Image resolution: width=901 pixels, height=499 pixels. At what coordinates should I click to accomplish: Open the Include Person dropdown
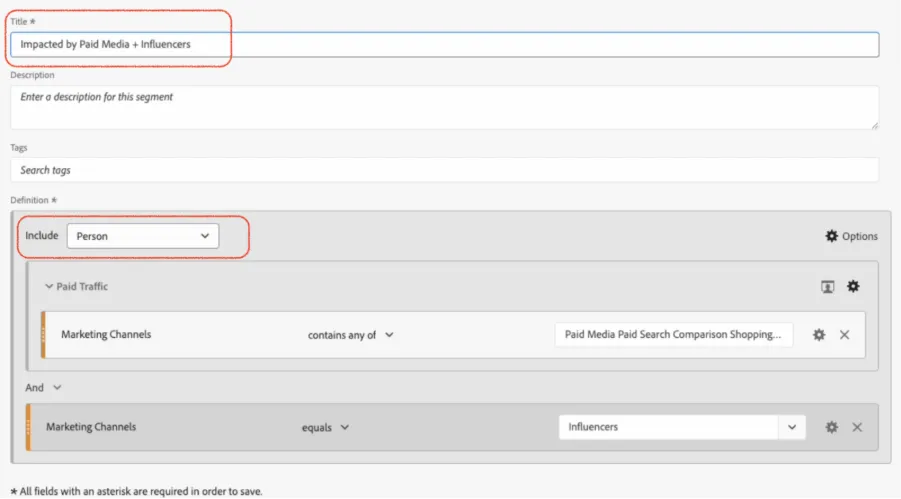tap(143, 236)
